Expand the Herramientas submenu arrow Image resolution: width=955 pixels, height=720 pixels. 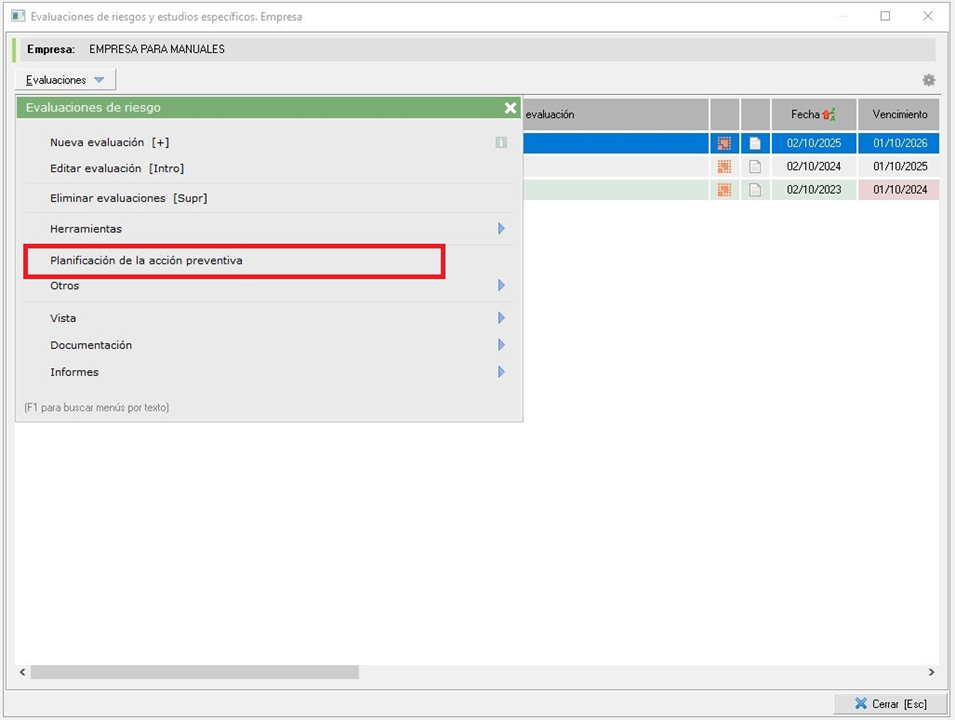[x=501, y=229]
